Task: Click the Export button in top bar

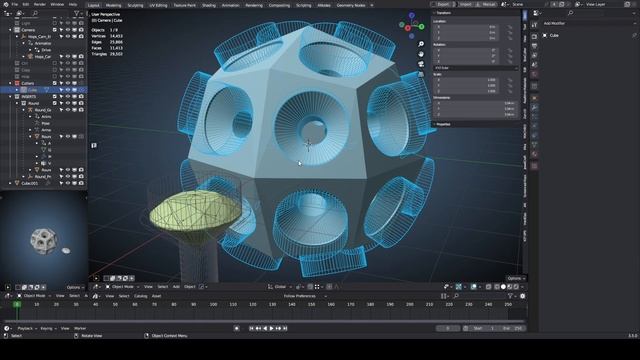Action: (x=442, y=4)
